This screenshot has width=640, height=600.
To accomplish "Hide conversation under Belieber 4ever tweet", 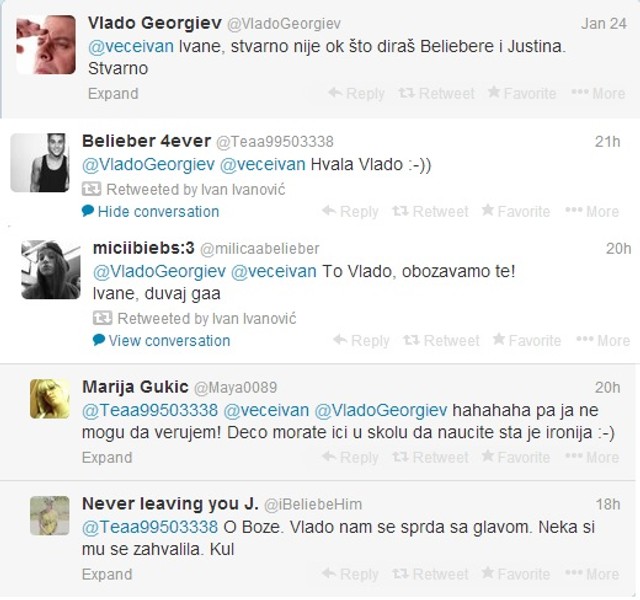I will [150, 211].
